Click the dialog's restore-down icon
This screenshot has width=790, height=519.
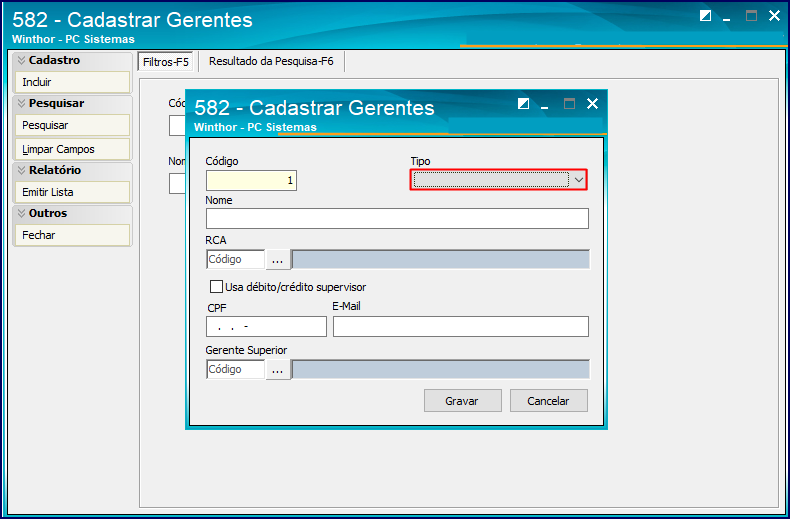coord(523,104)
